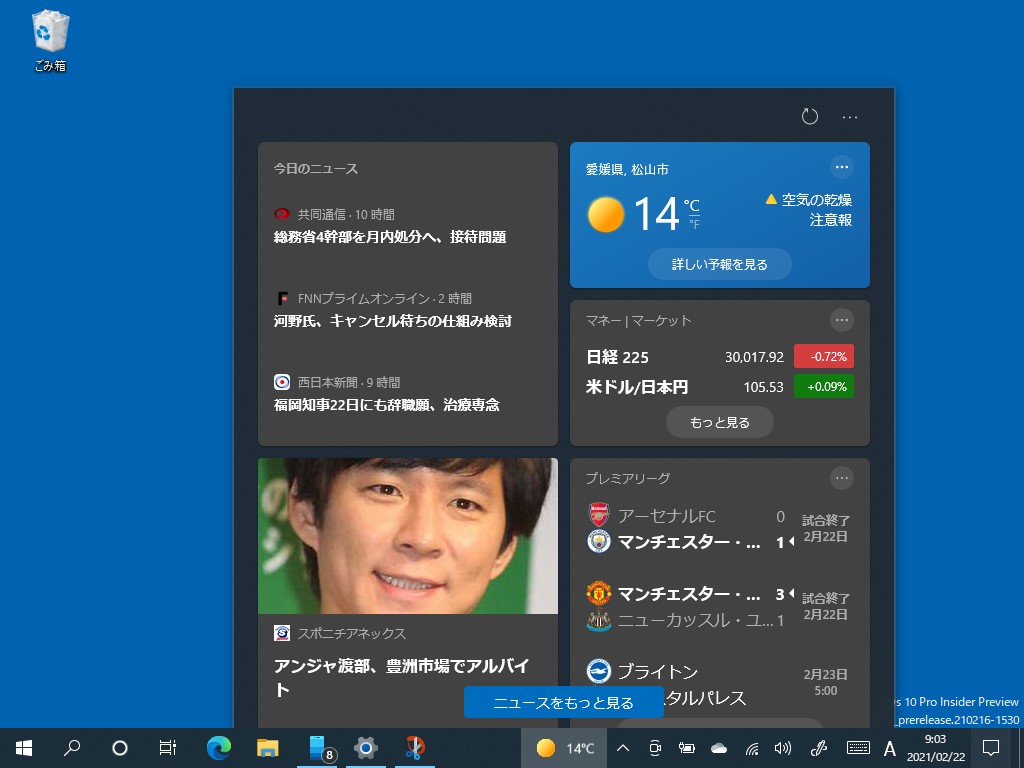Click the ニュースをもっと見る button
Screen dimensions: 1024x768
(564, 702)
